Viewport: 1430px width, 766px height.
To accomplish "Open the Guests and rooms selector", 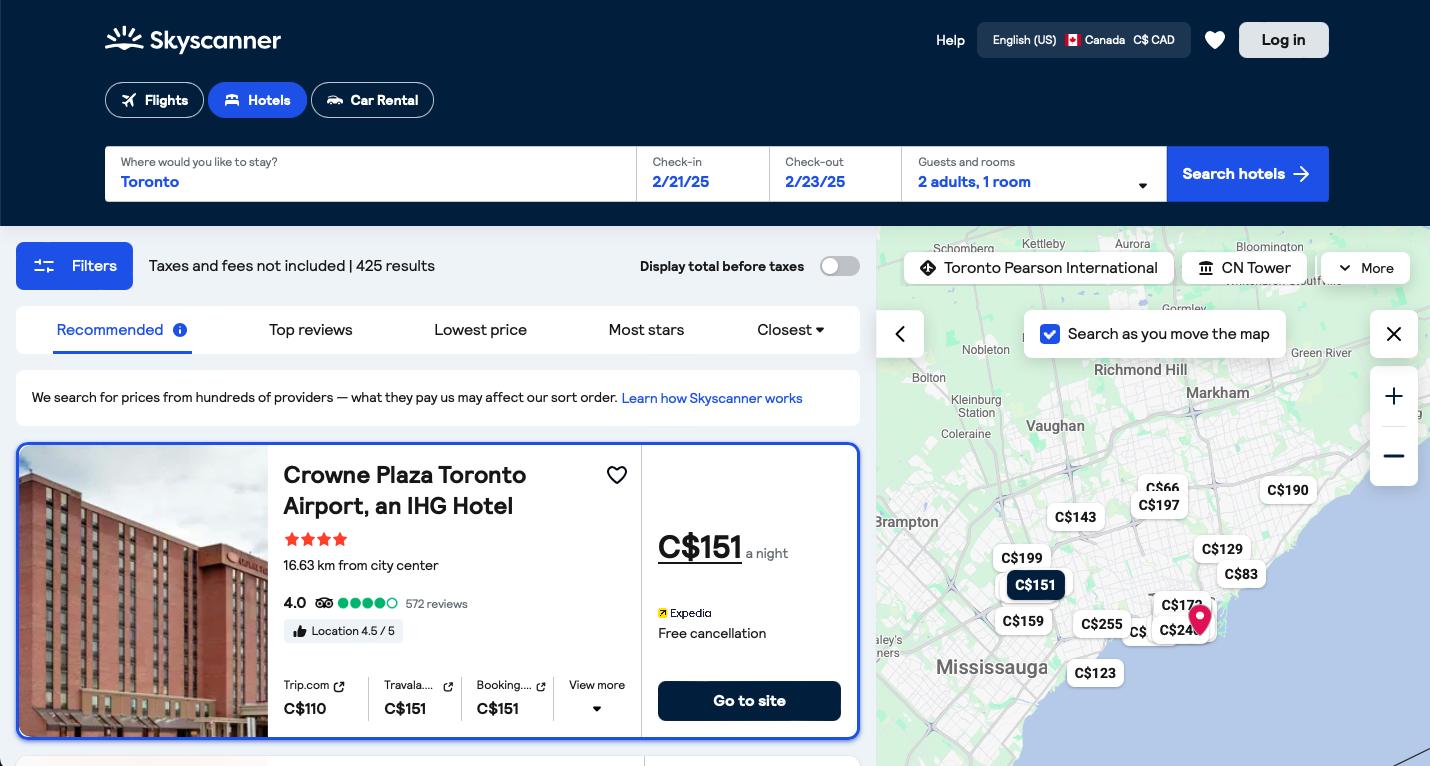I will click(x=1034, y=174).
